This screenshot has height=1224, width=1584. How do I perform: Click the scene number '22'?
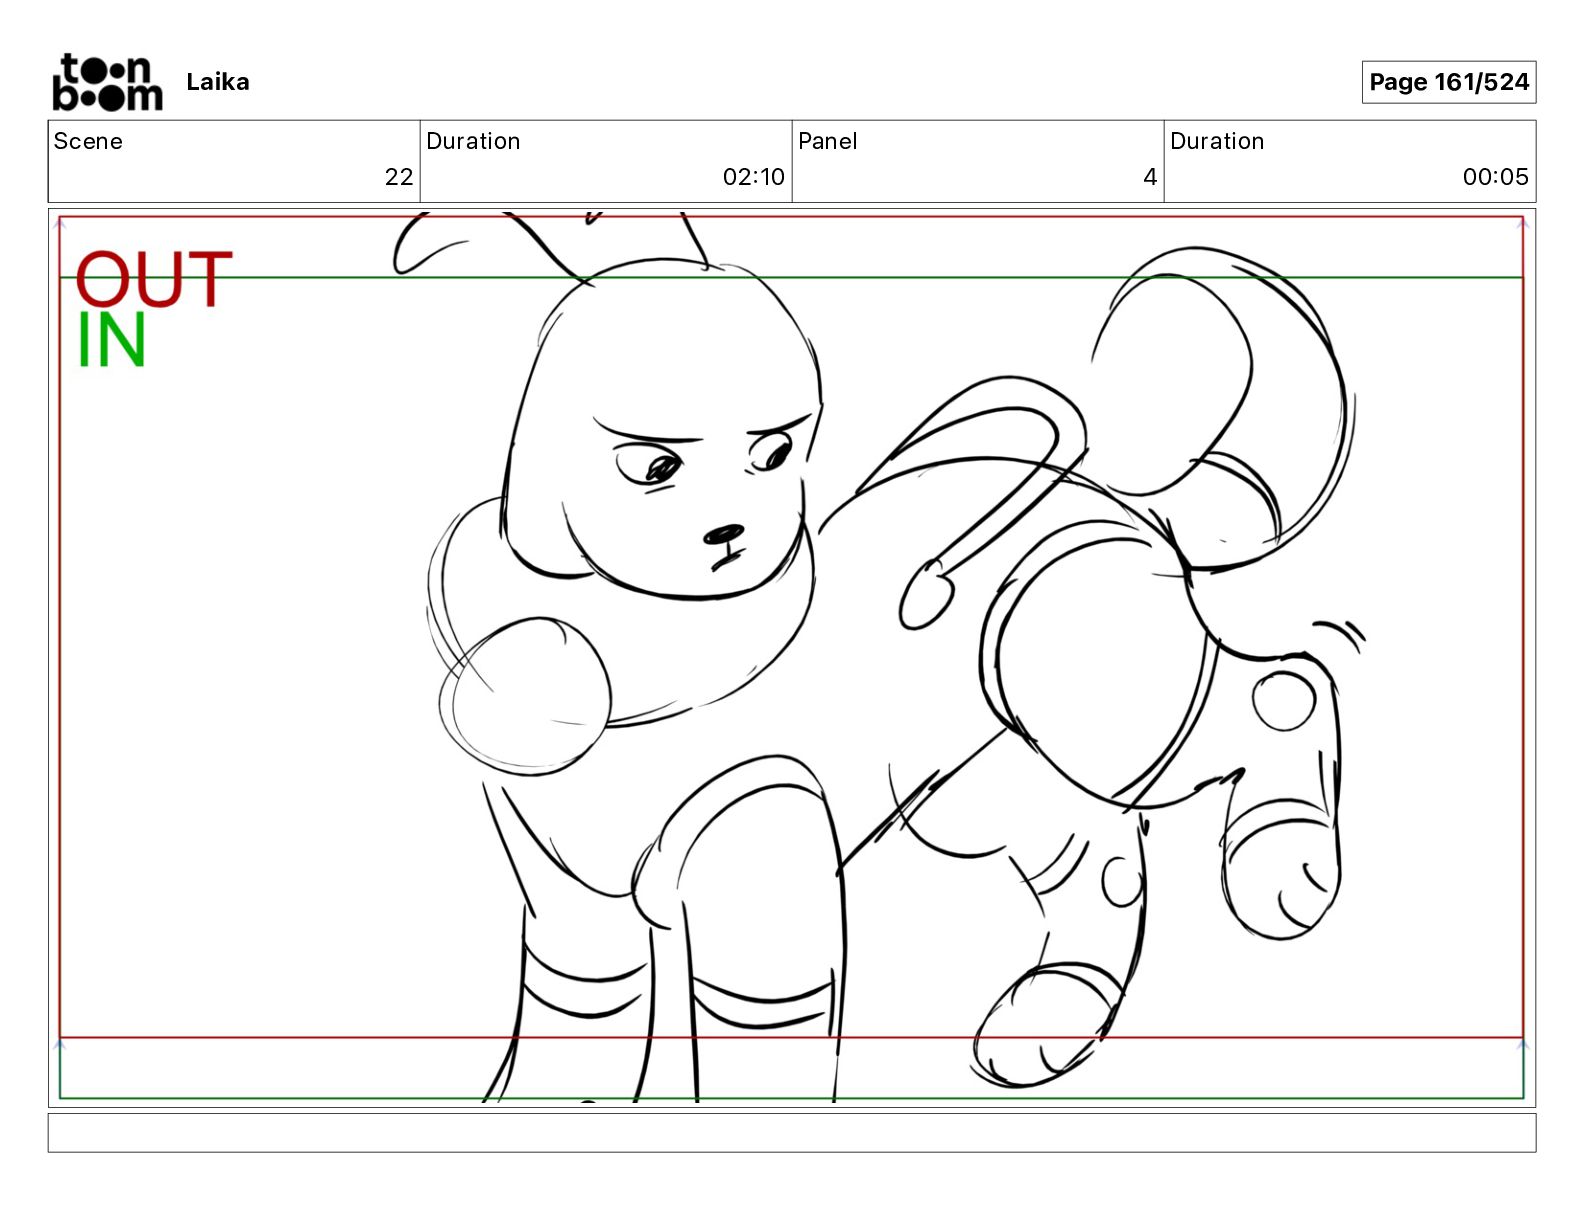pyautogui.click(x=399, y=177)
